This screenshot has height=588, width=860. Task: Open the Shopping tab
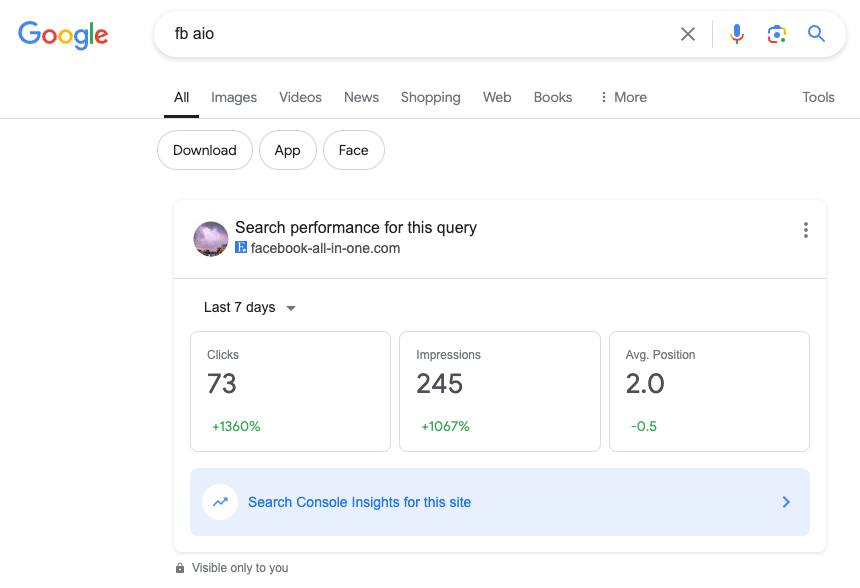click(431, 97)
